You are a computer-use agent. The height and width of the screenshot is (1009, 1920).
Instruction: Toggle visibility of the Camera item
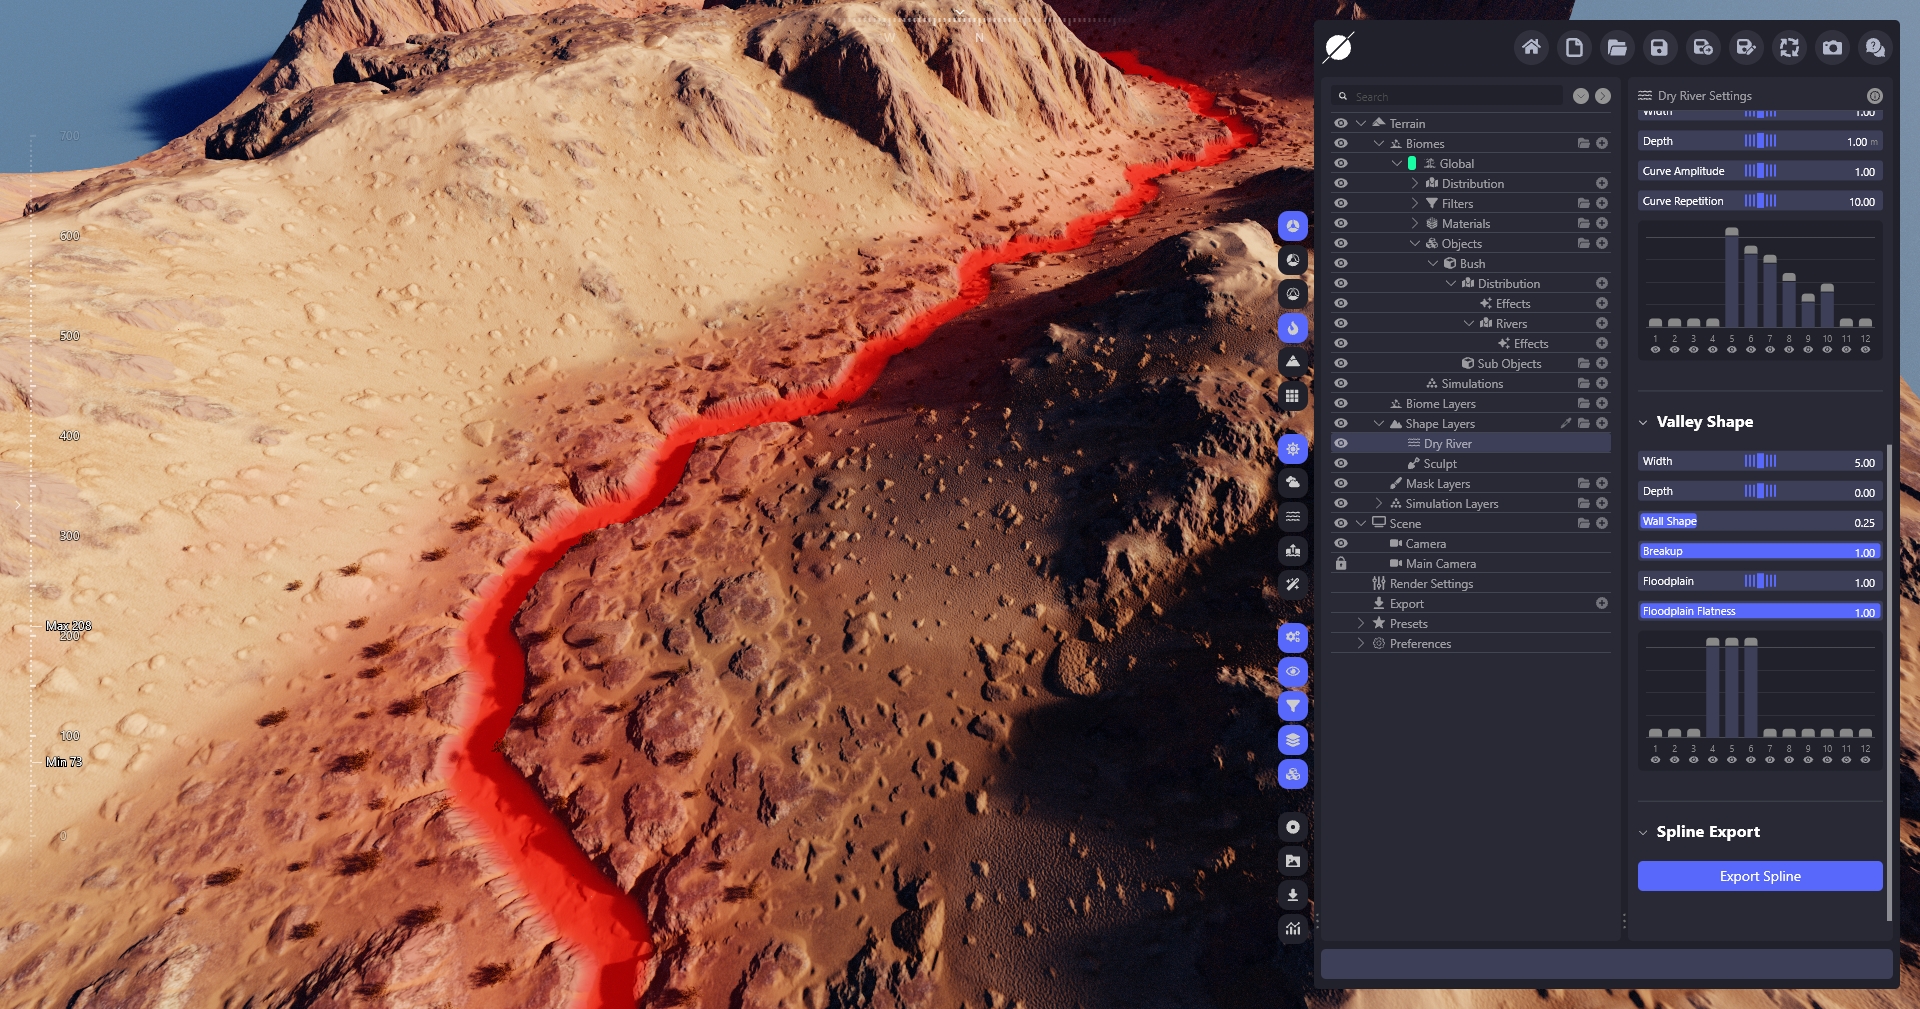click(1341, 543)
